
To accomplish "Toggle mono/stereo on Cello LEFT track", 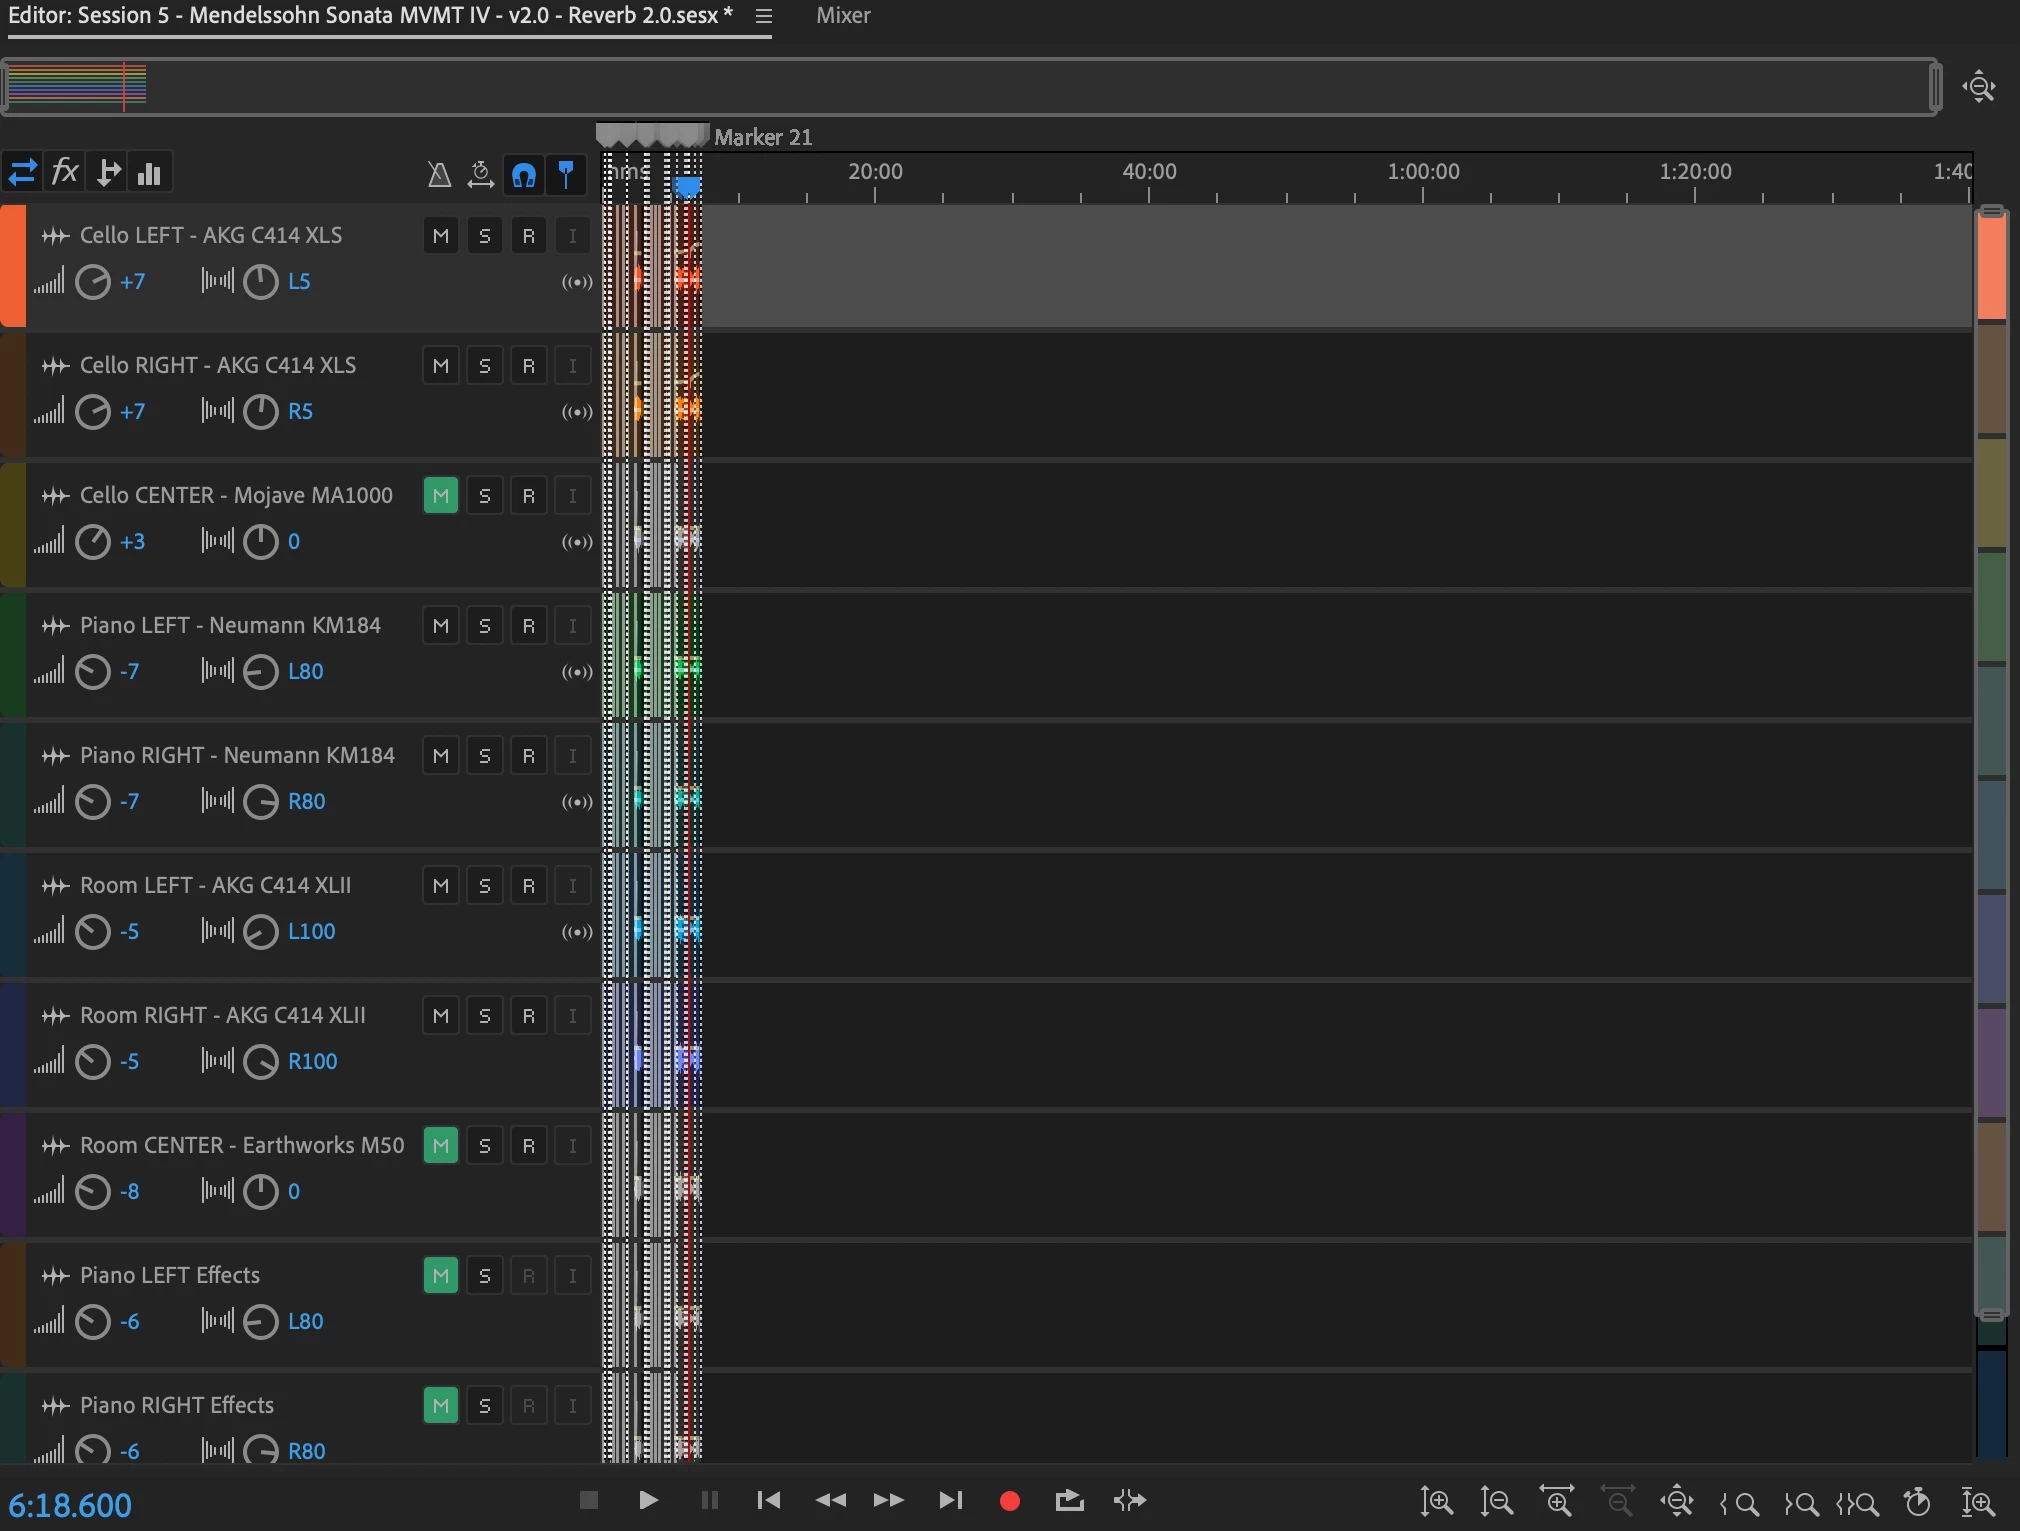I will pos(577,282).
